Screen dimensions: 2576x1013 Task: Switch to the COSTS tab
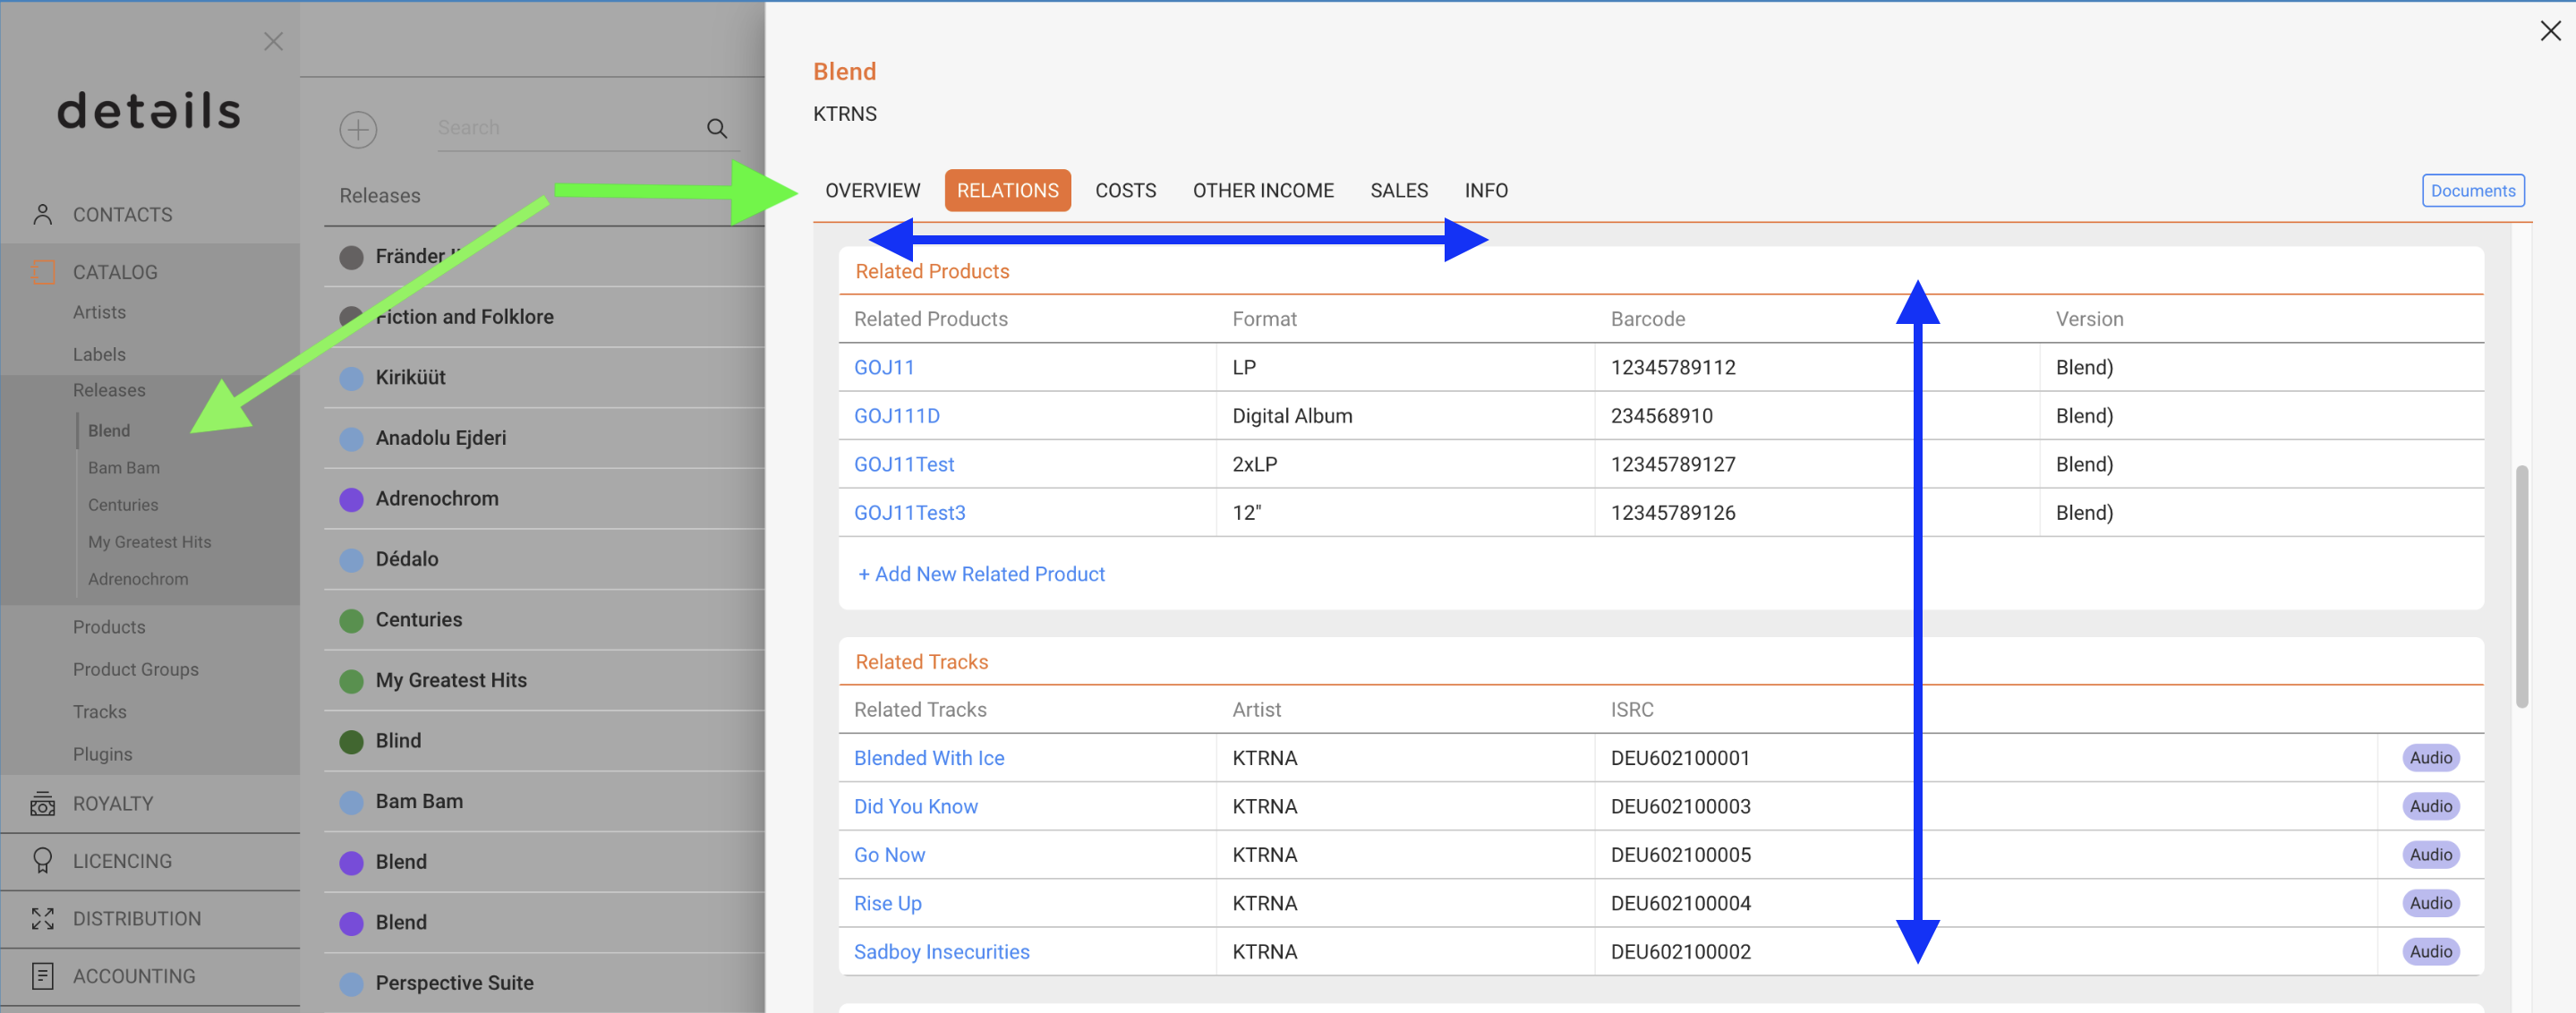pos(1125,190)
